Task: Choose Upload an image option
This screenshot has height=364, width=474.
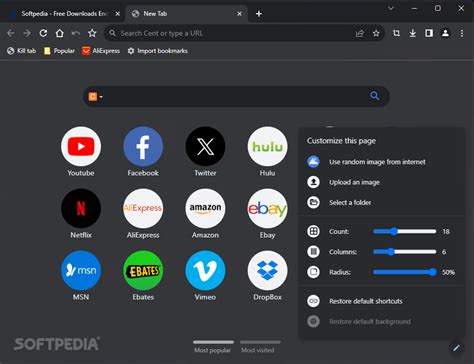Action: tap(381, 182)
